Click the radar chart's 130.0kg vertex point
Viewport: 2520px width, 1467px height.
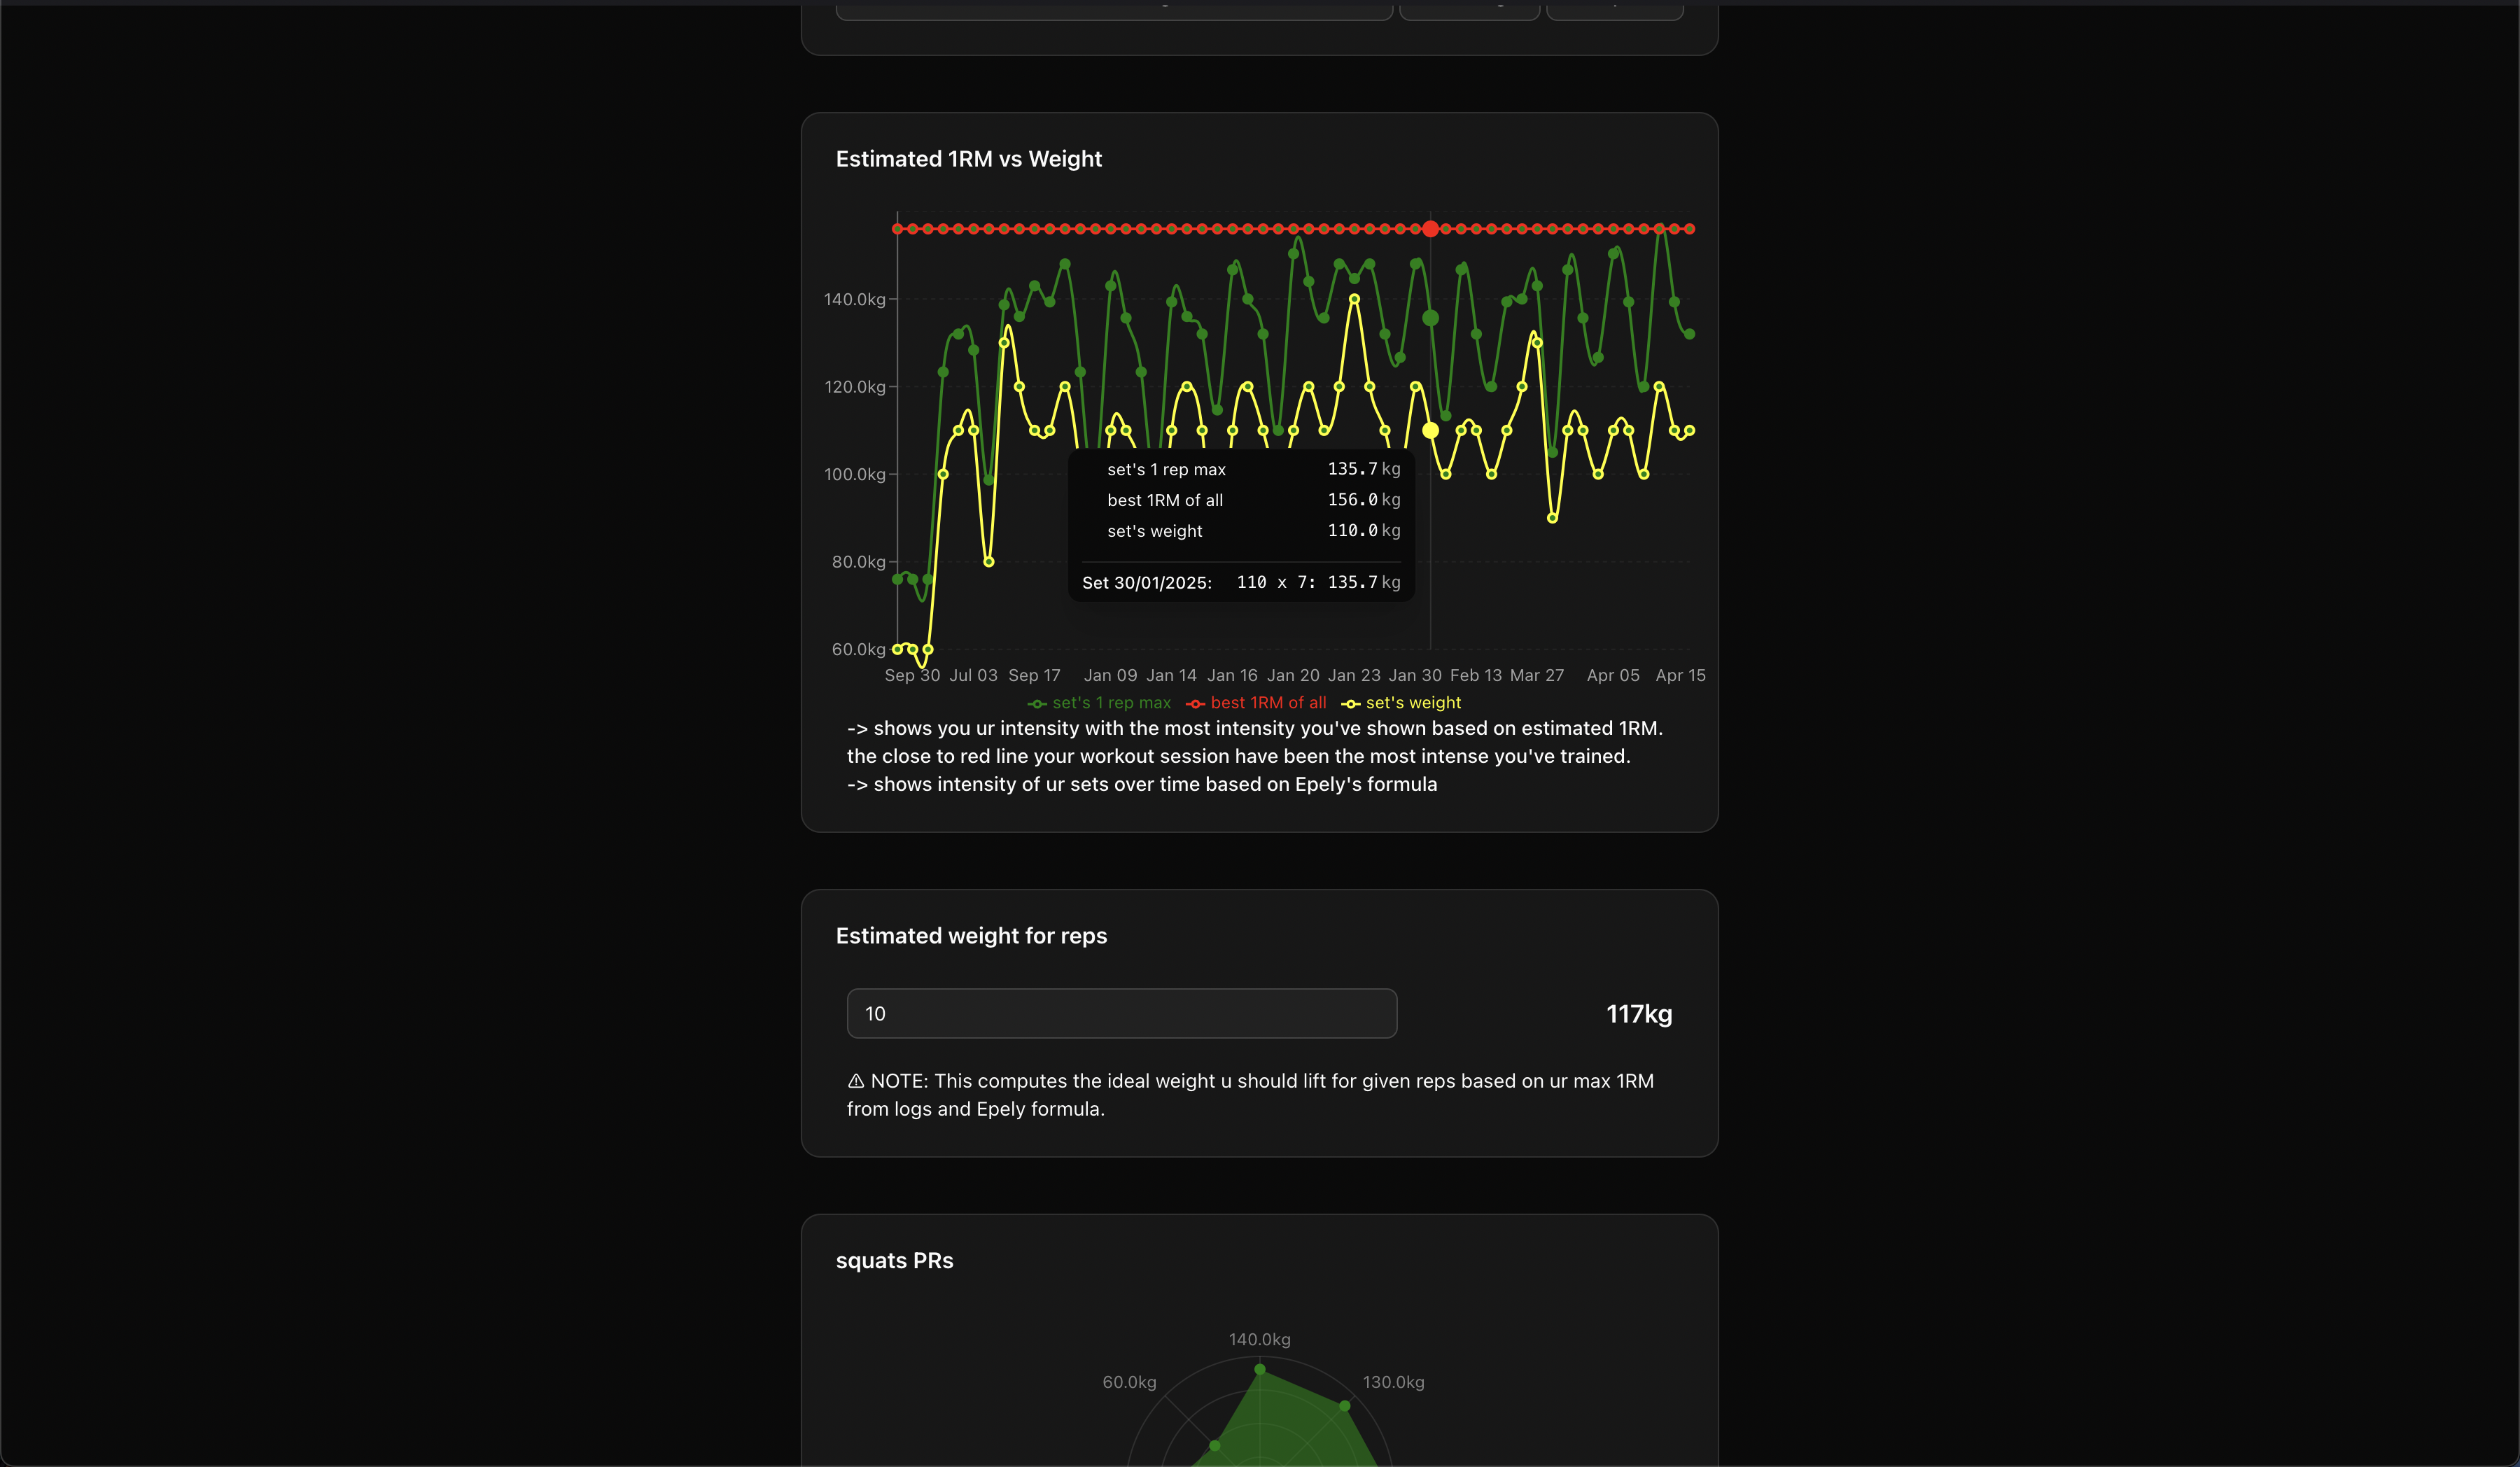(x=1345, y=1406)
